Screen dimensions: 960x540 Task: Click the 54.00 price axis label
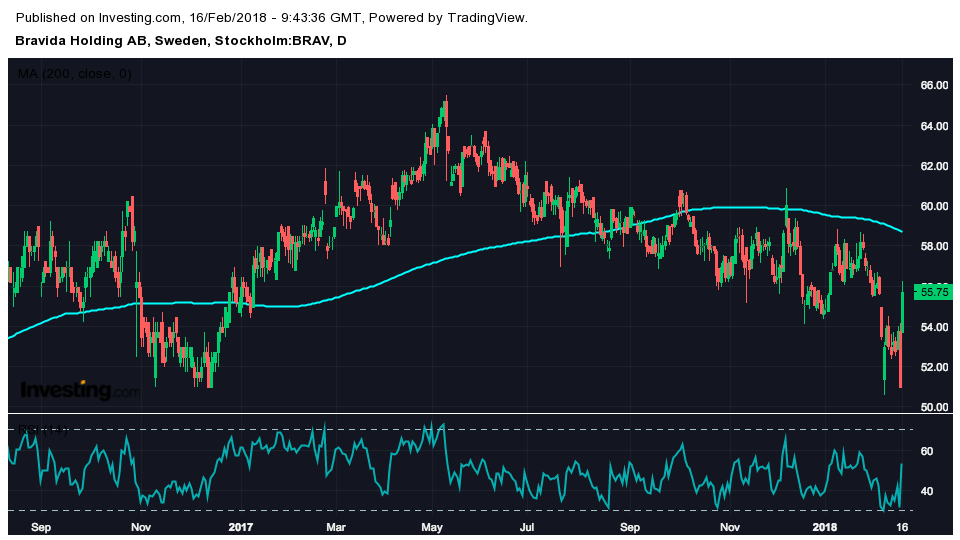[x=934, y=327]
